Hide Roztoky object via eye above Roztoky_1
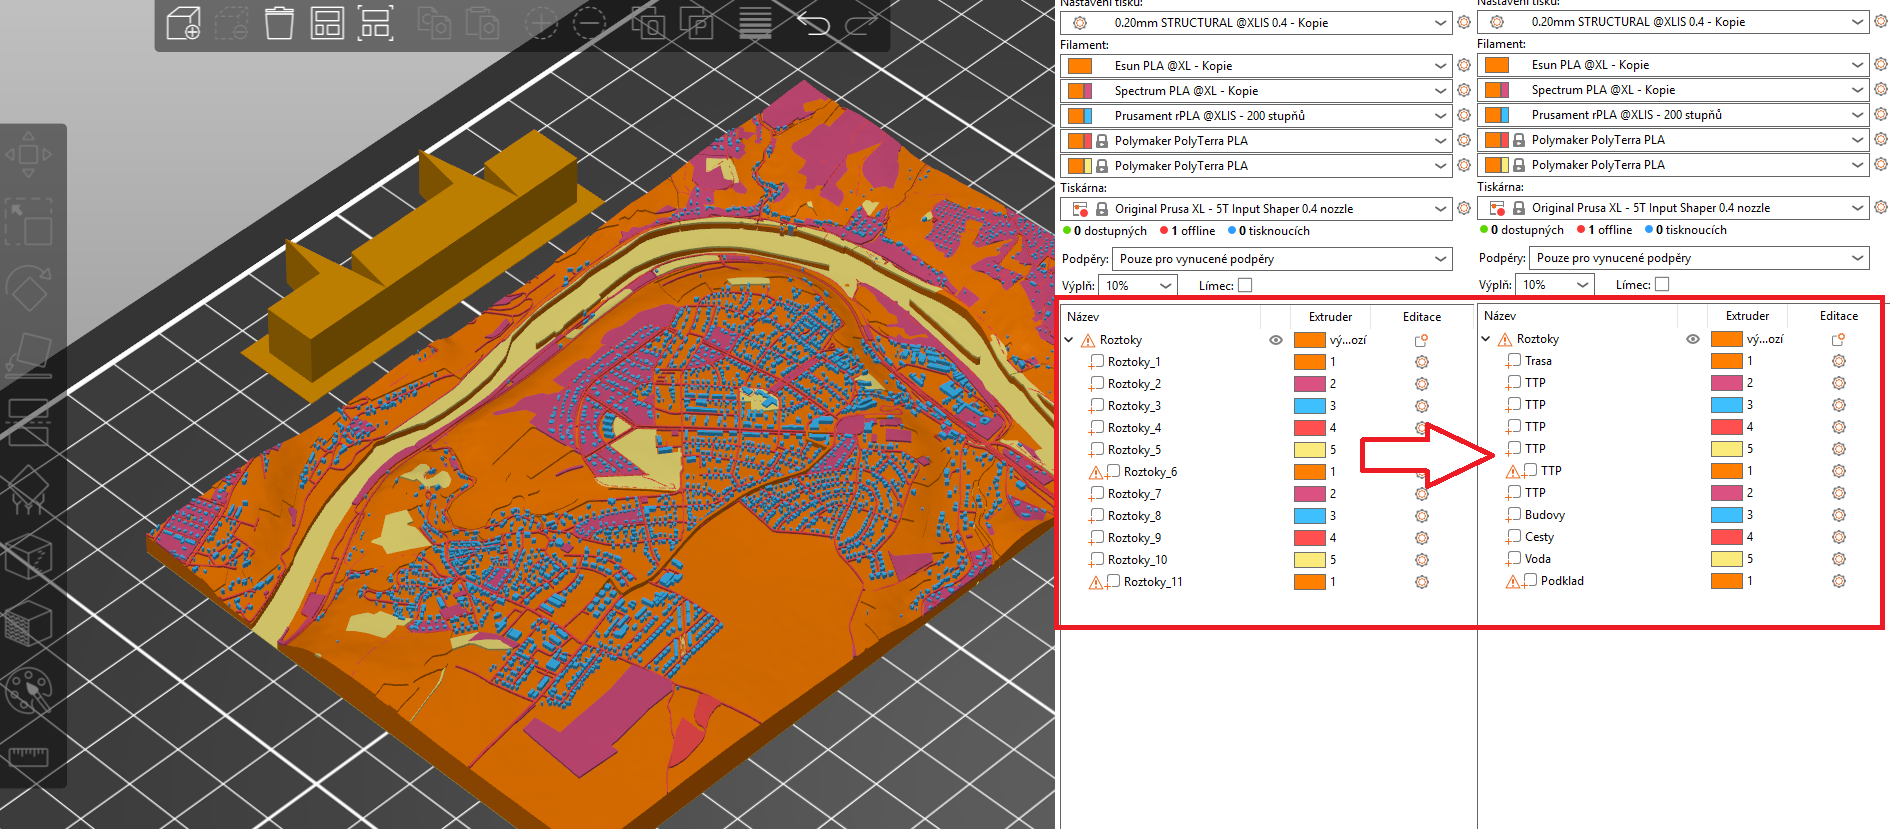Screen dimensions: 1890x829 pyautogui.click(x=1276, y=340)
